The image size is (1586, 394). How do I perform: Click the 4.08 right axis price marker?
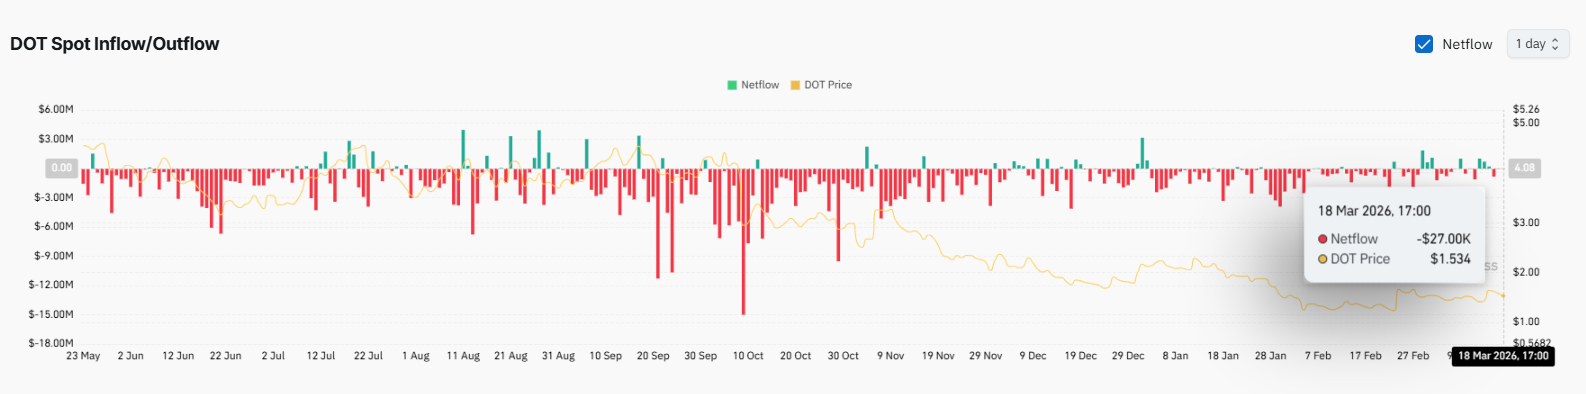[x=1524, y=168]
